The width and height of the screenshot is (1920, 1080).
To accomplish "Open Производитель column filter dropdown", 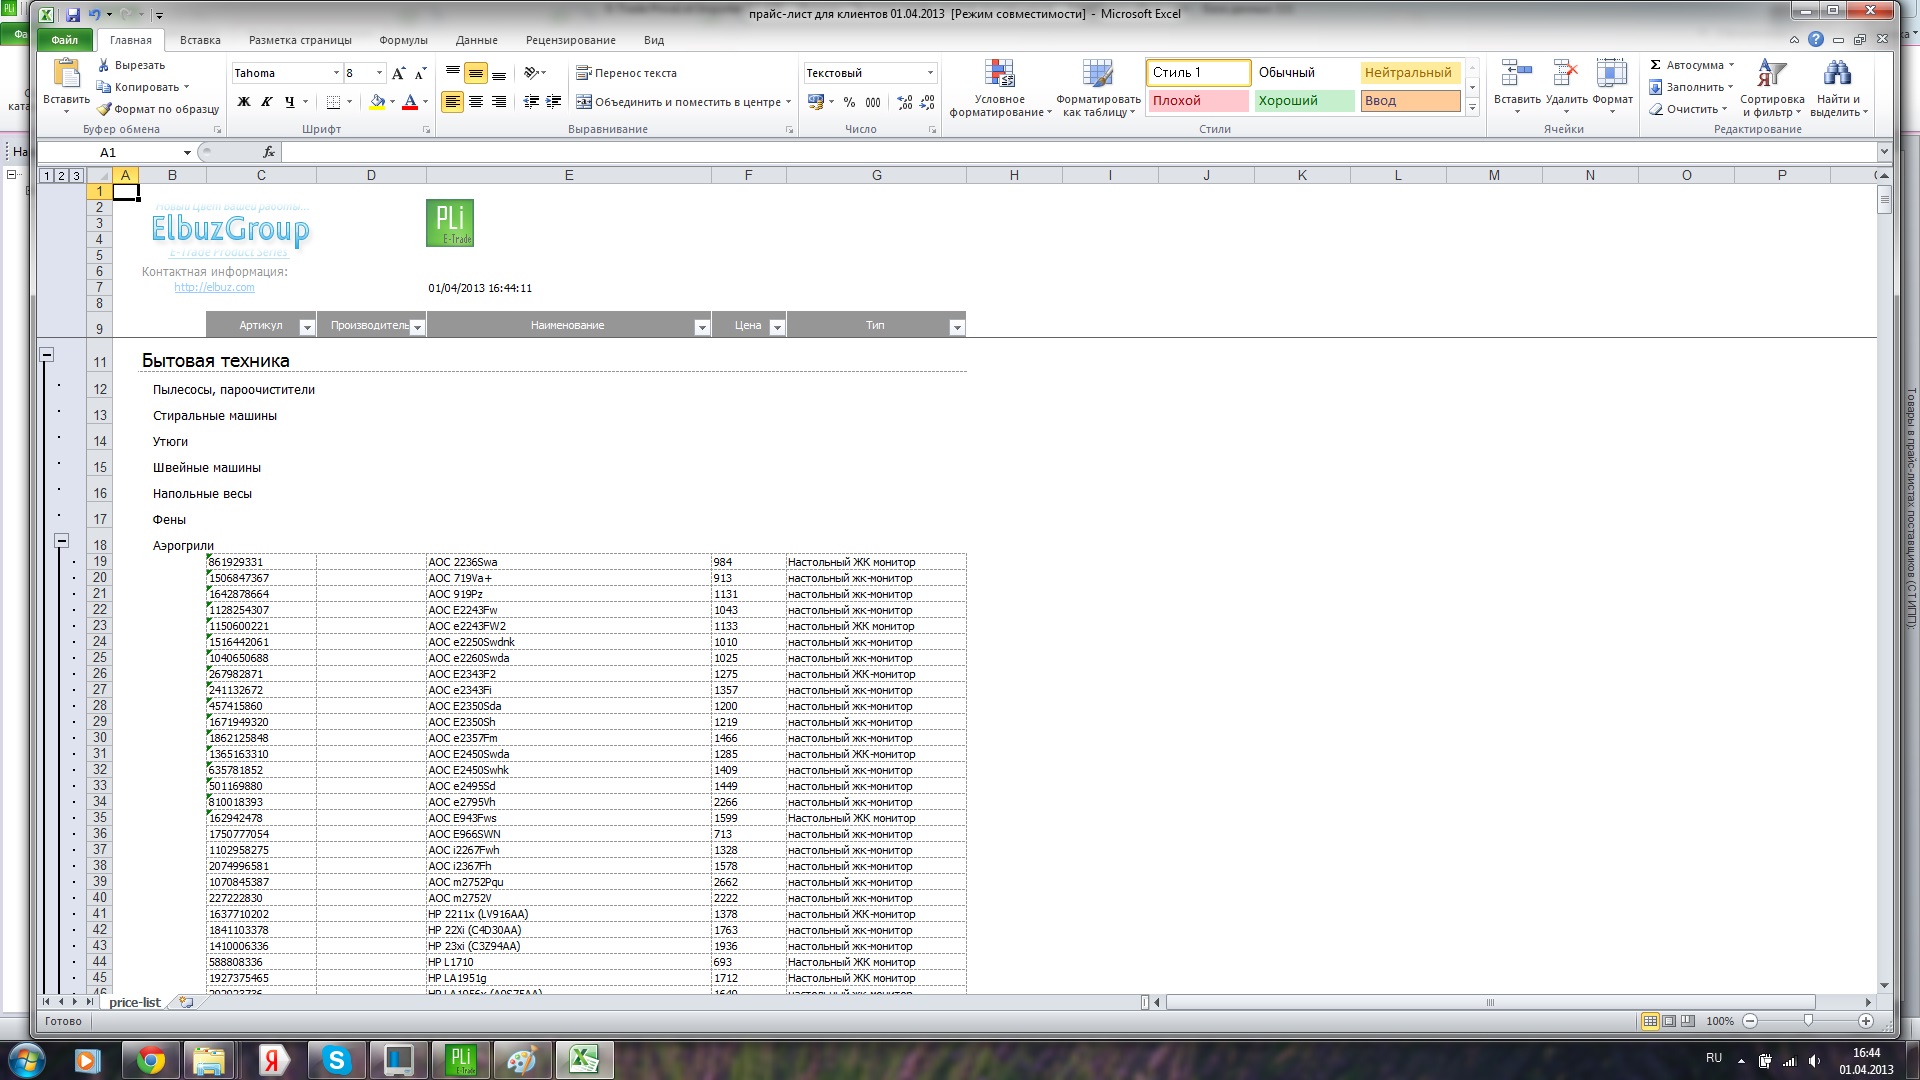I will (418, 327).
